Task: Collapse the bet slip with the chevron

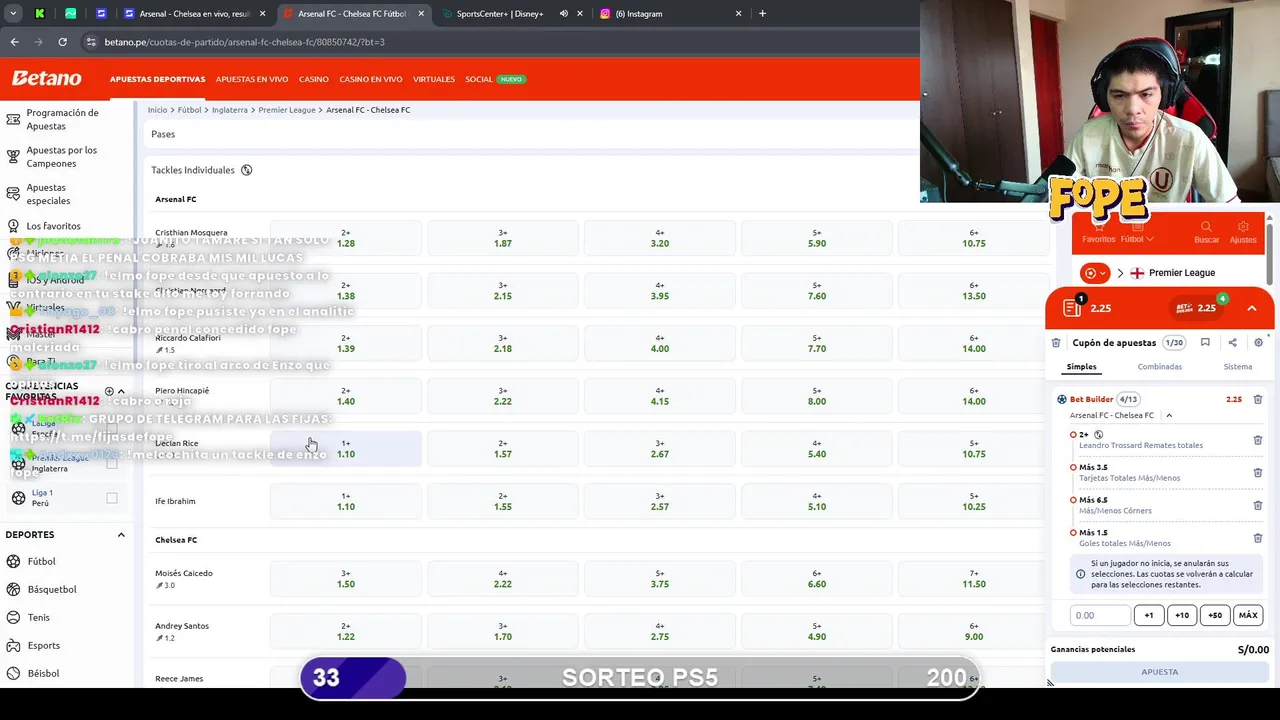Action: point(1252,308)
